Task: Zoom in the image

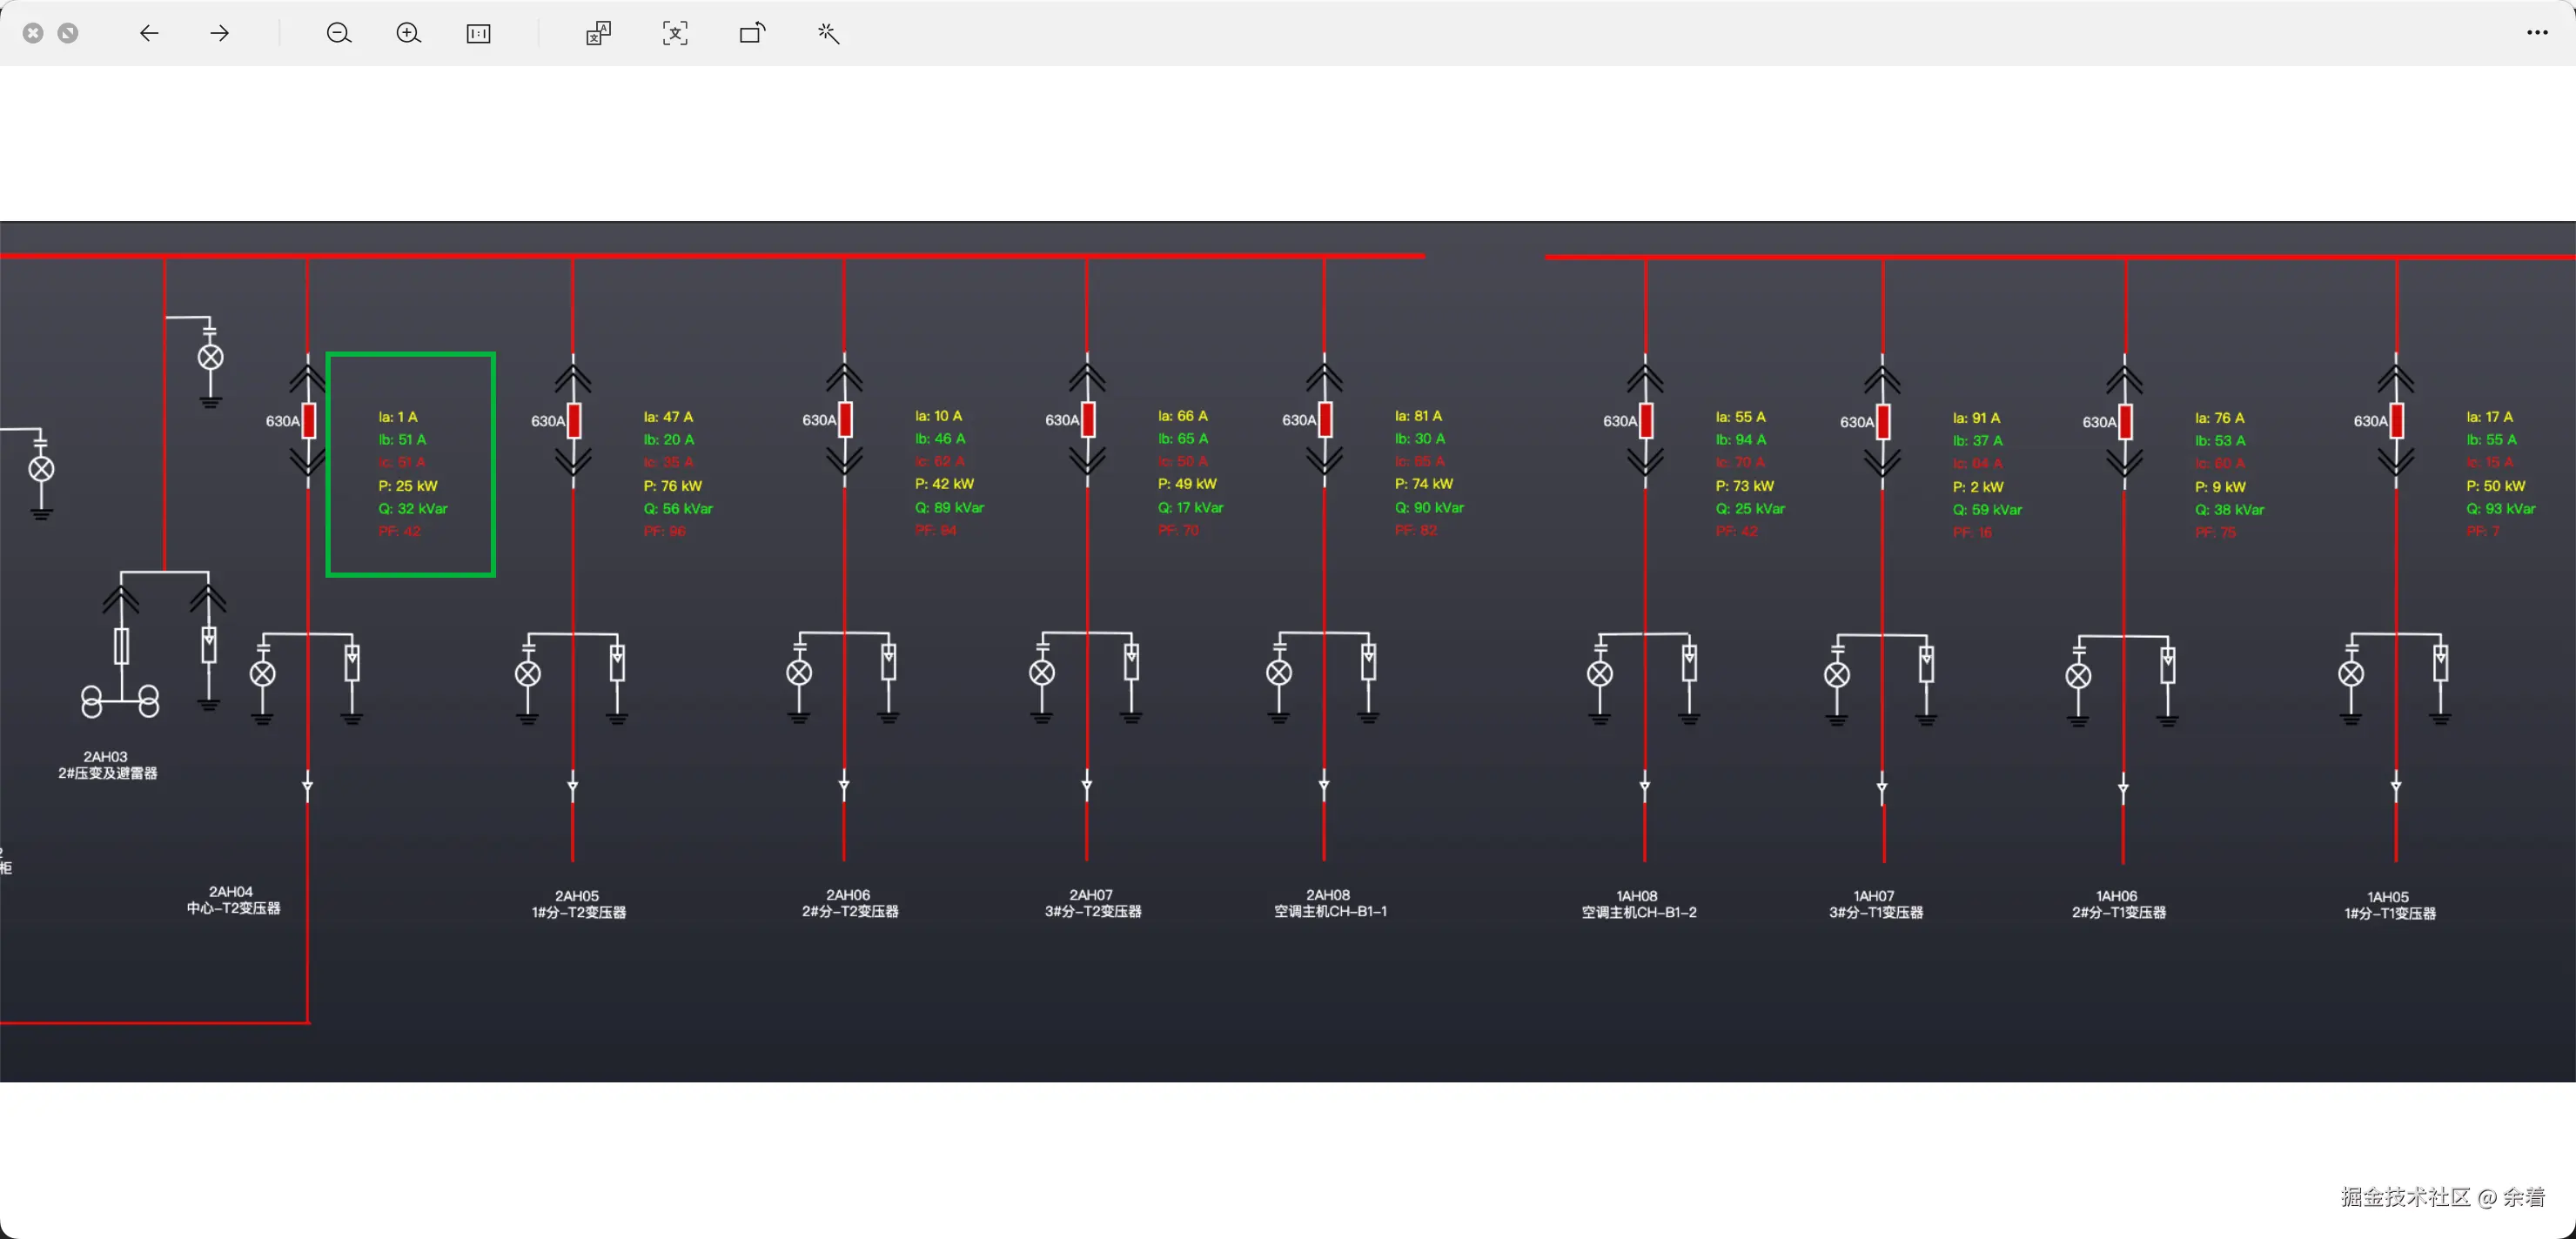Action: point(408,33)
